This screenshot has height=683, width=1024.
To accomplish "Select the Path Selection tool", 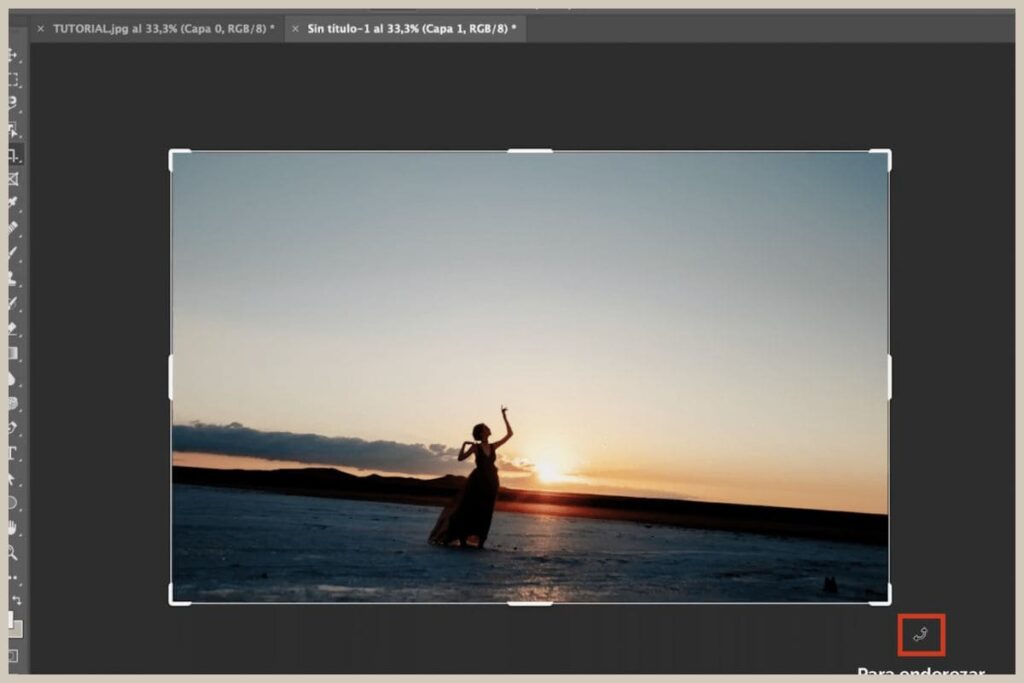I will point(12,479).
